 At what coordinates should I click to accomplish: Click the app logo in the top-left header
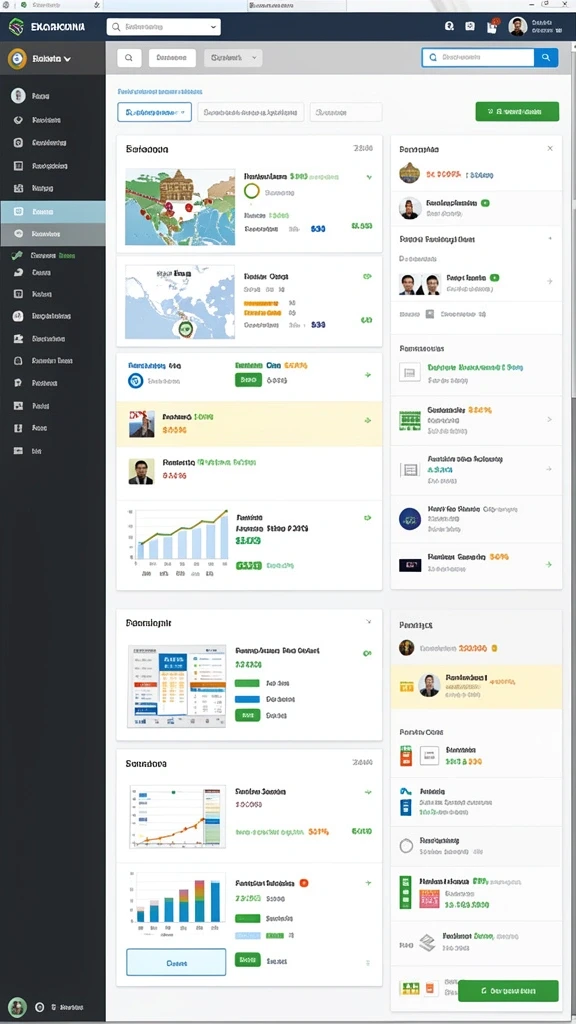[16, 27]
